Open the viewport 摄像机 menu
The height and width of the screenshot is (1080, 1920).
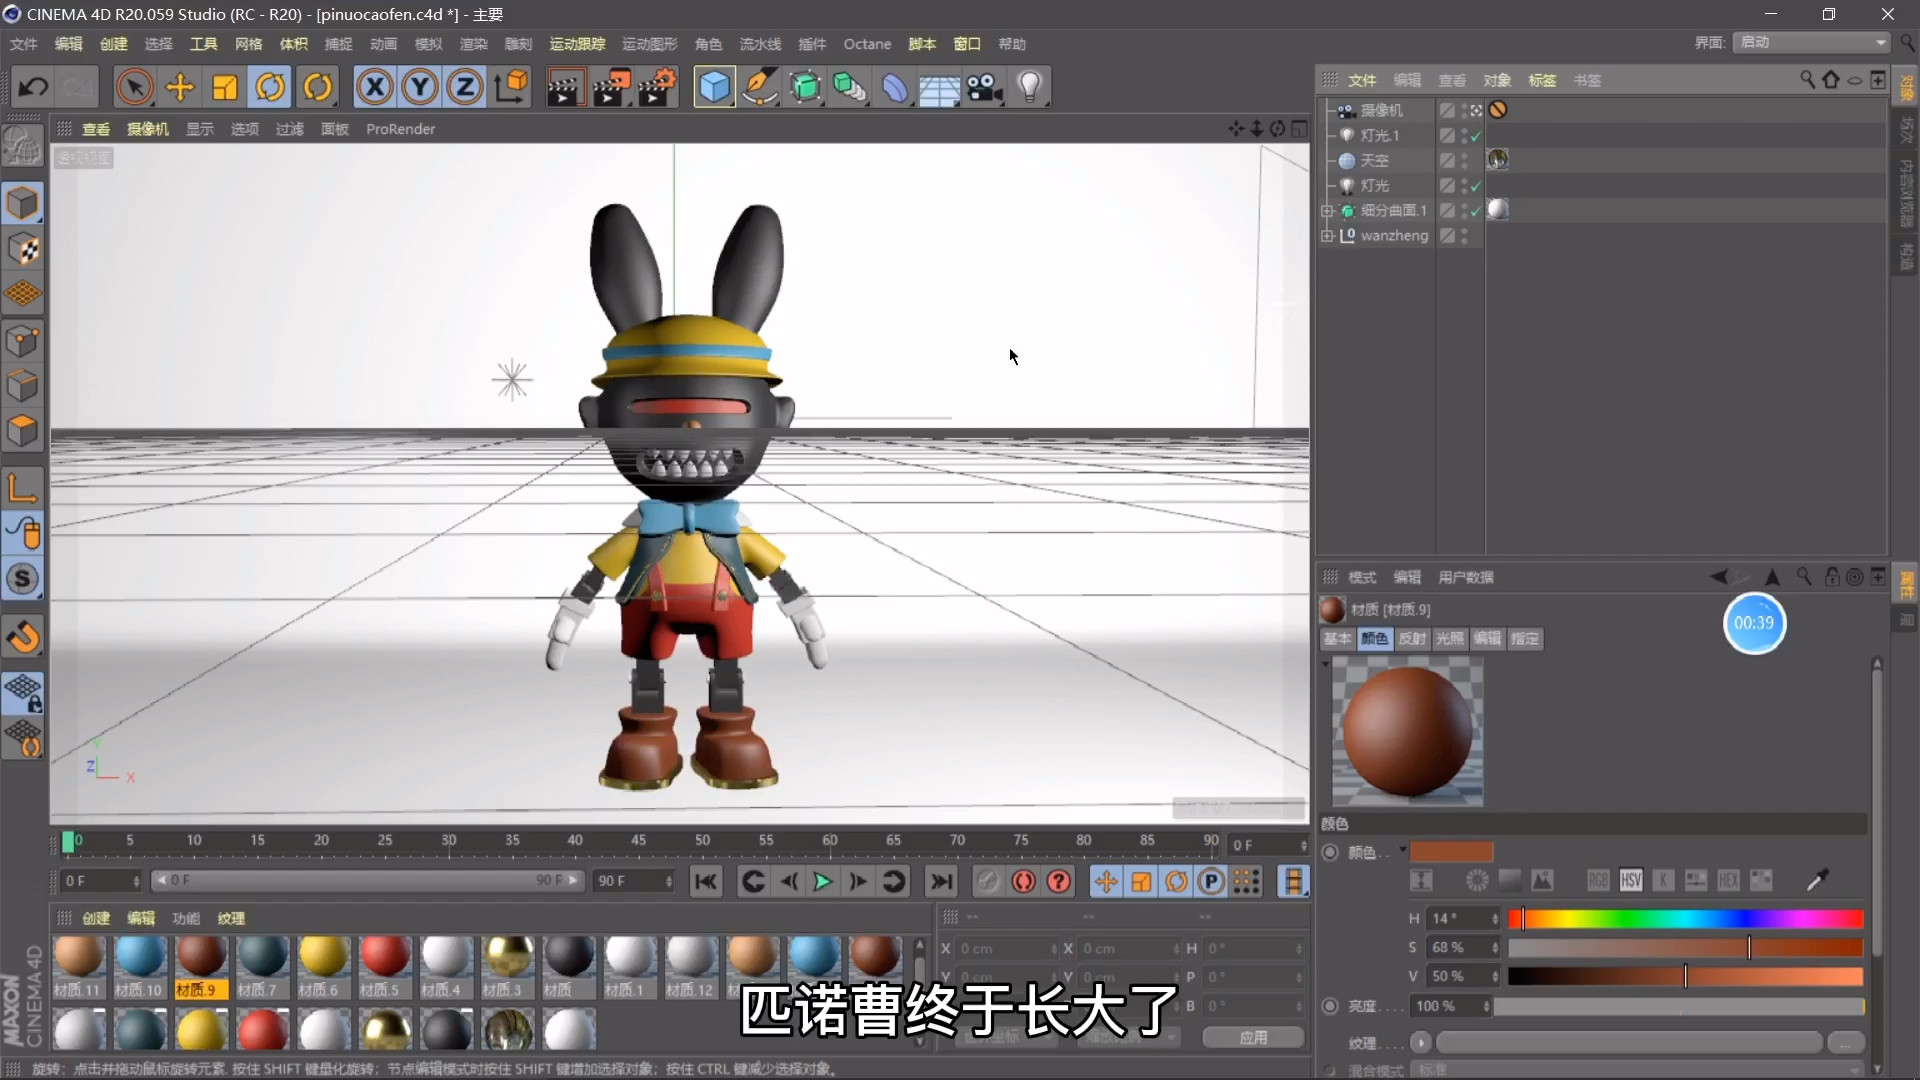pyautogui.click(x=148, y=129)
